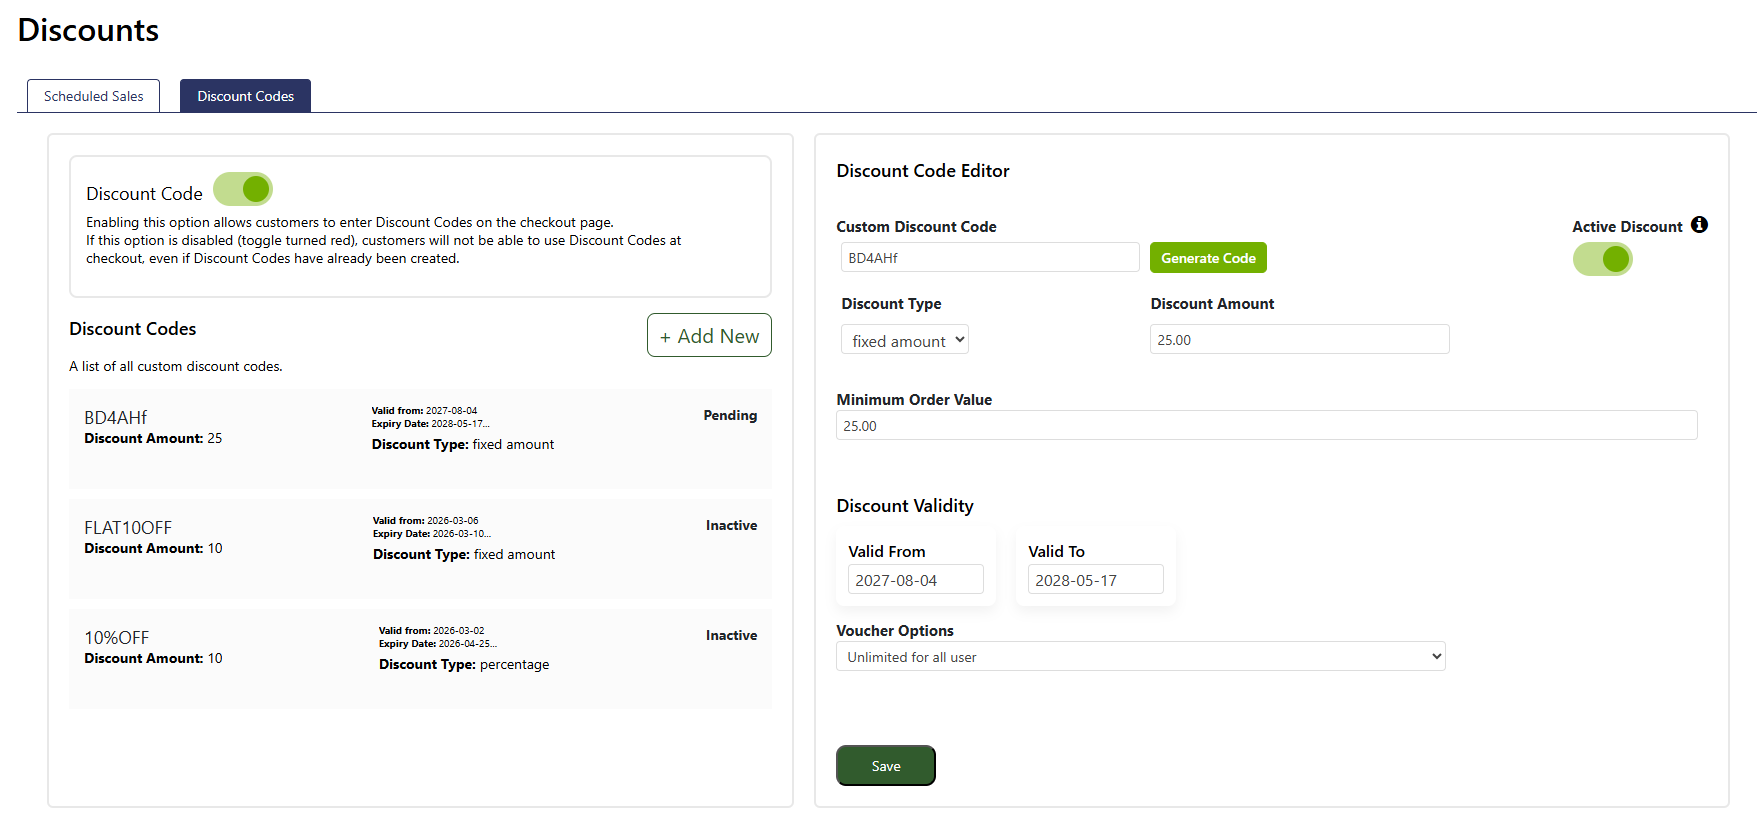Click the Inactive status of FLAT10OFF
Image resolution: width=1757 pixels, height=835 pixels.
click(x=731, y=525)
